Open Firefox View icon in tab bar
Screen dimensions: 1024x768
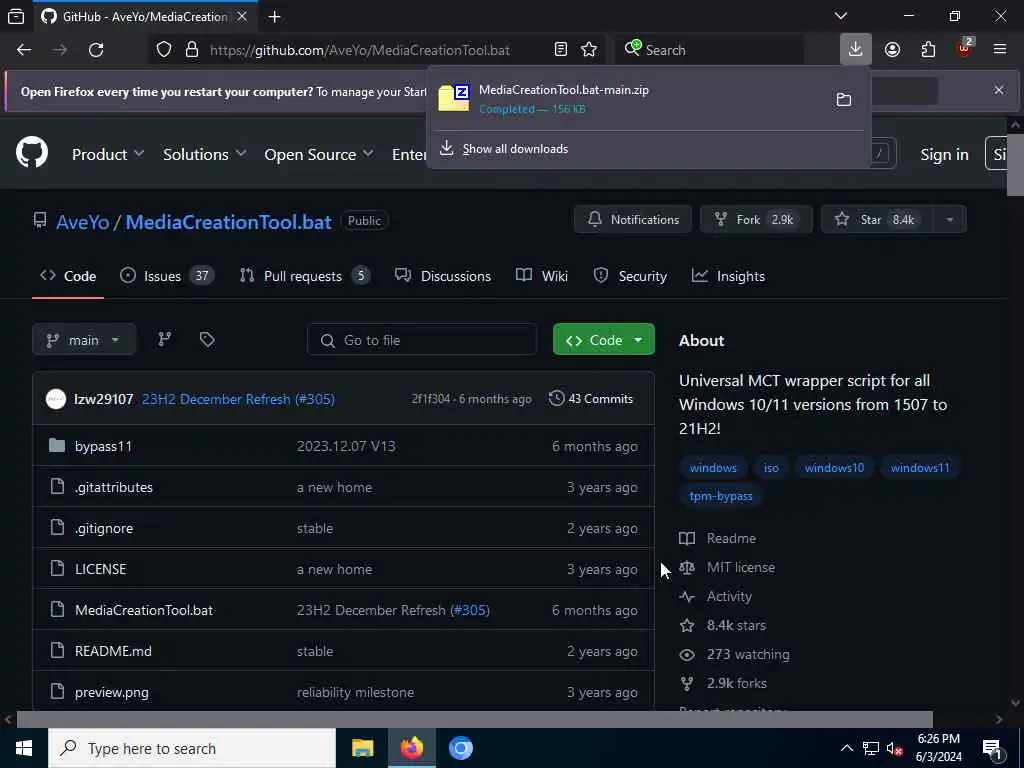pyautogui.click(x=16, y=17)
